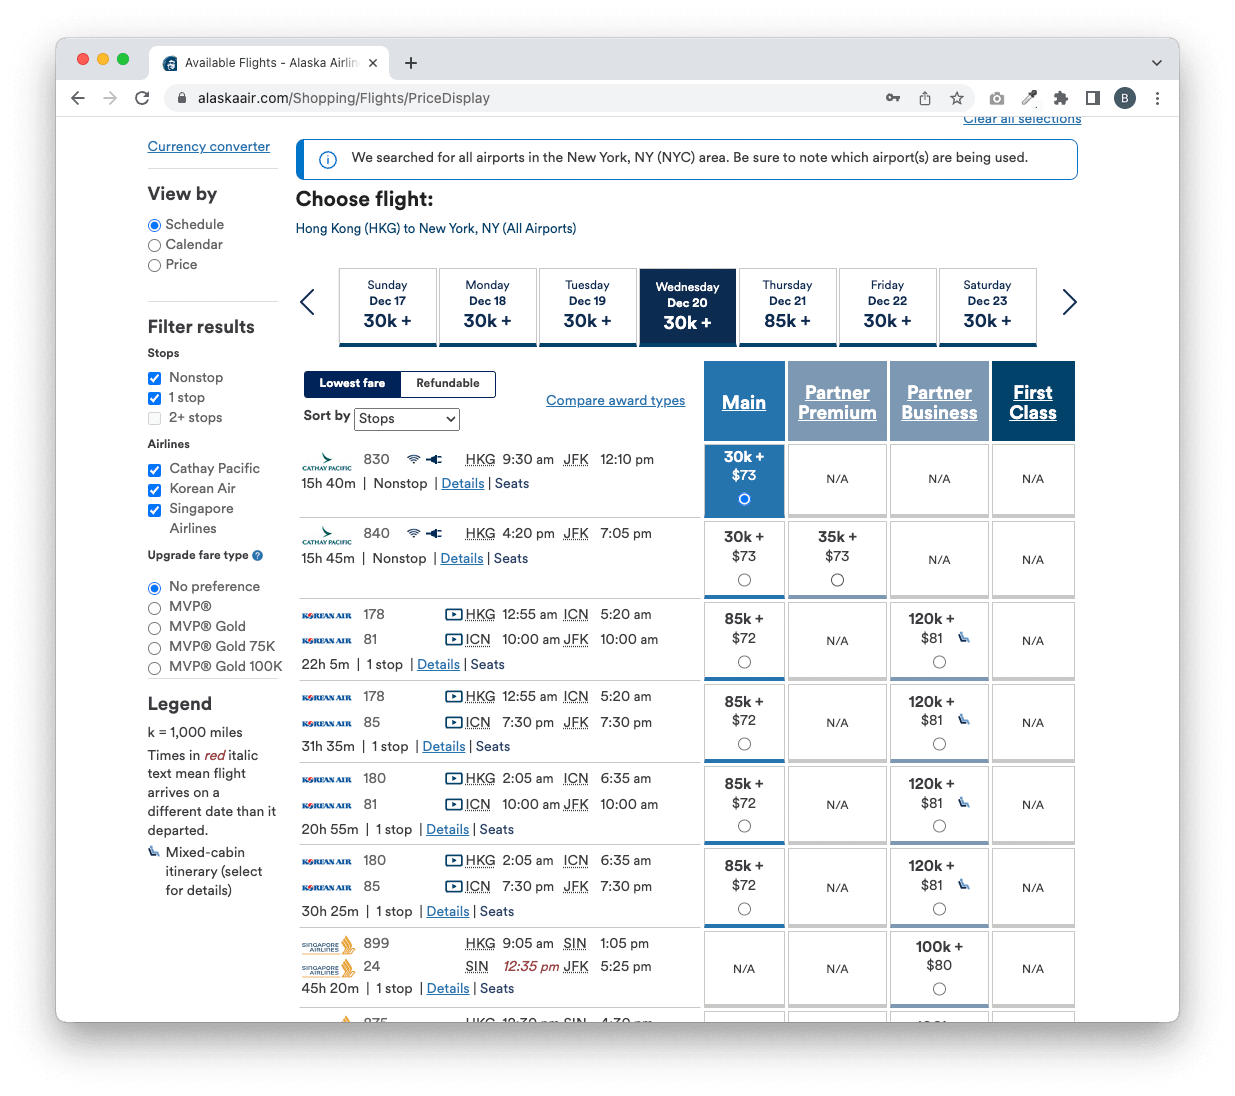The image size is (1235, 1096).
Task: Bookmark this page with the star icon
Action: (x=957, y=98)
